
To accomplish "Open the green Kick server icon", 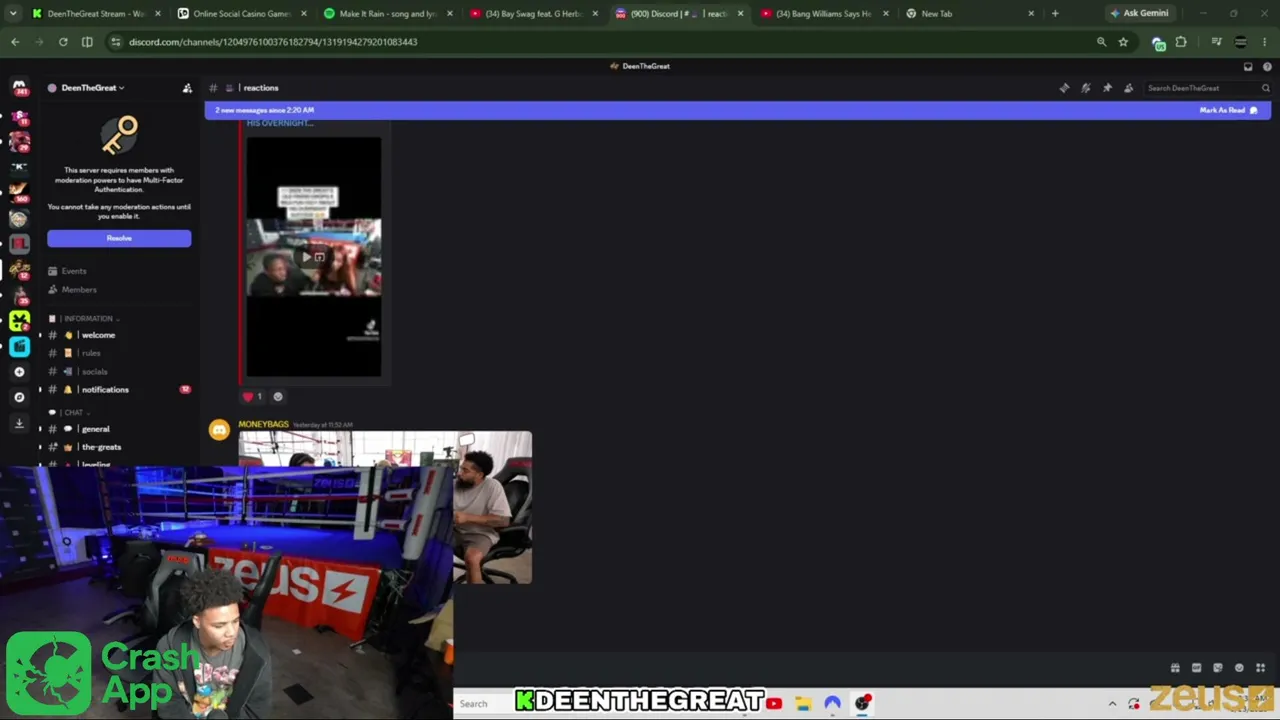I will pyautogui.click(x=19, y=321).
